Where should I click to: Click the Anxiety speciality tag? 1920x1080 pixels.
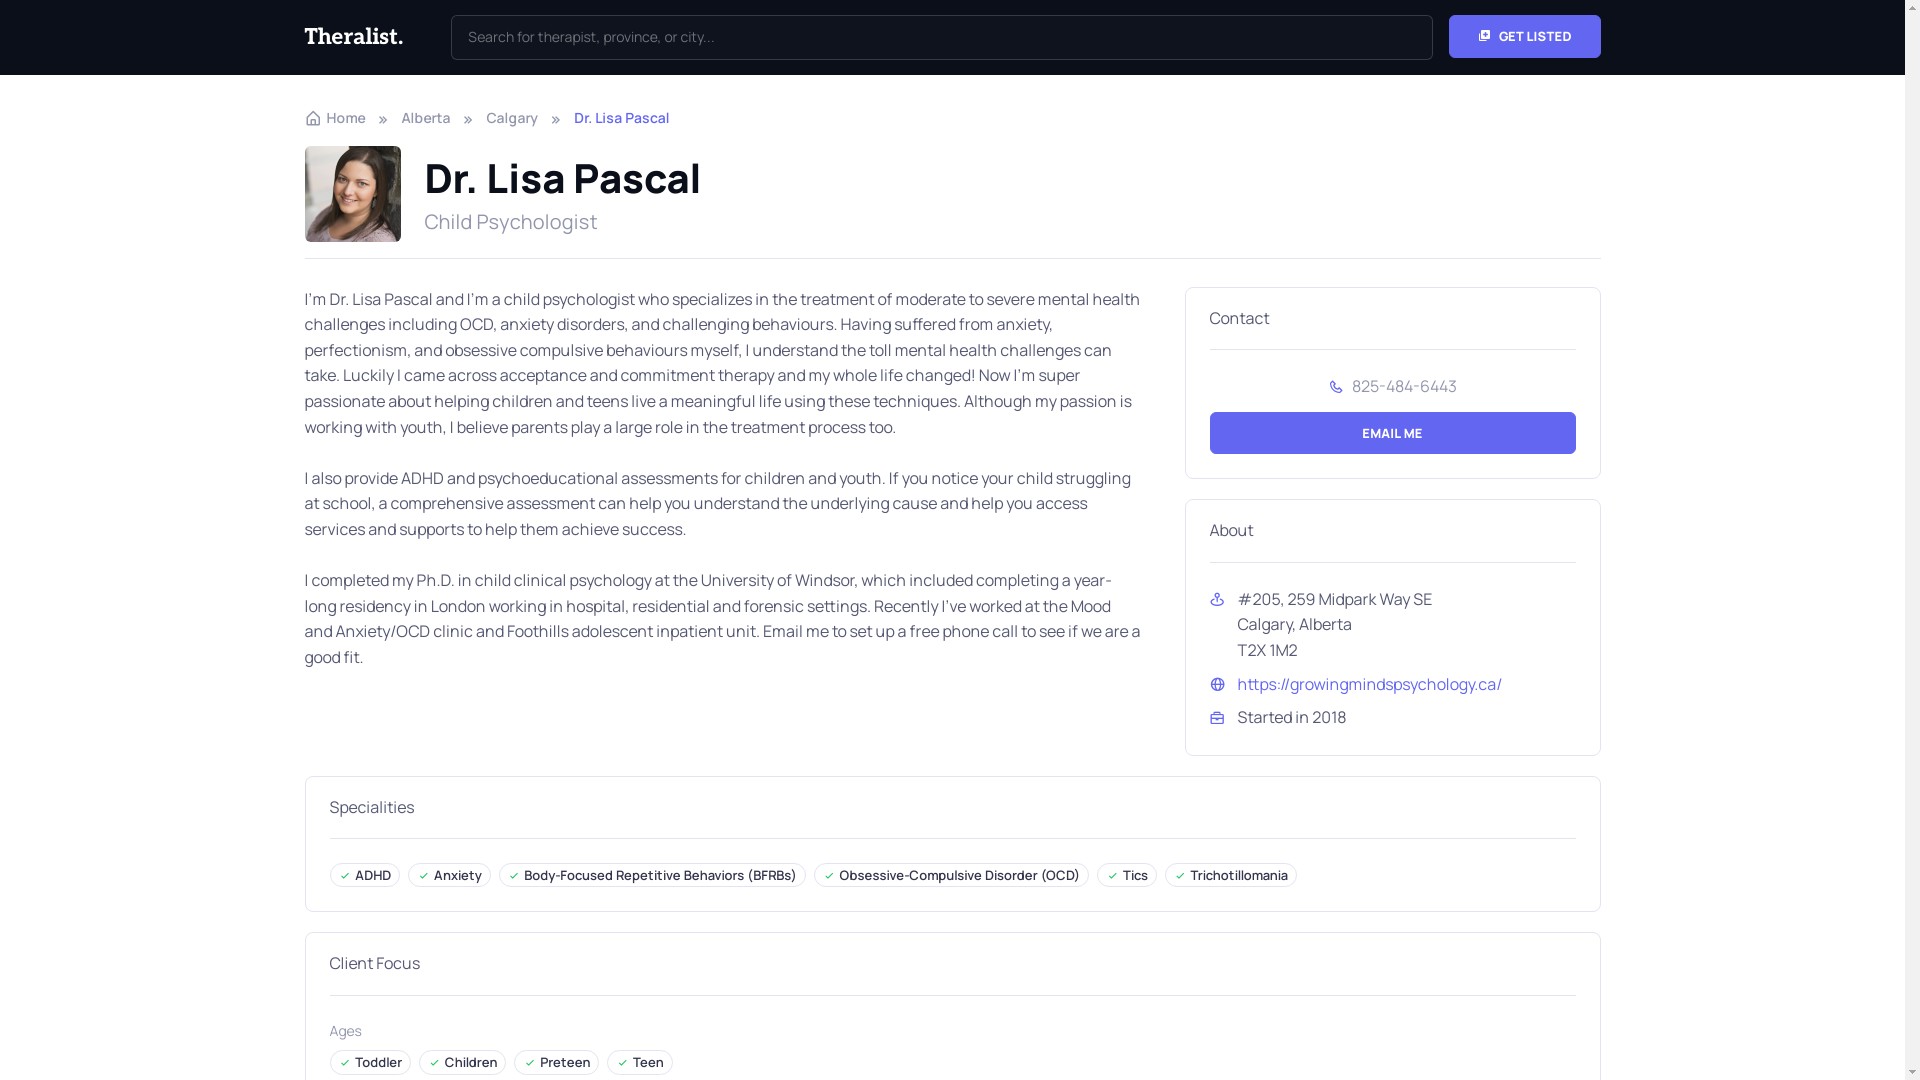click(449, 876)
